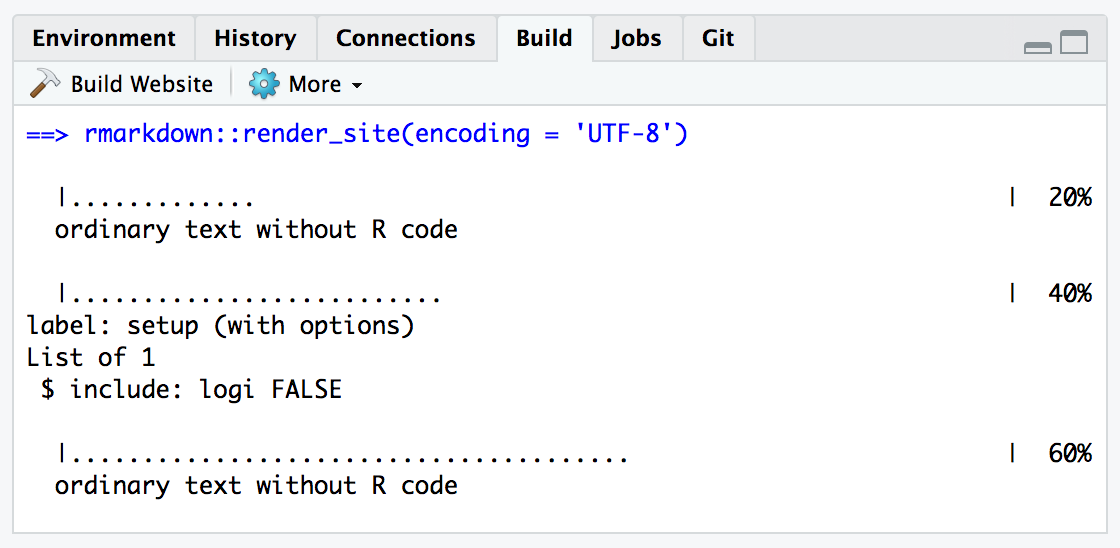This screenshot has height=548, width=1120.
Task: Select the Connections tab
Action: click(405, 39)
